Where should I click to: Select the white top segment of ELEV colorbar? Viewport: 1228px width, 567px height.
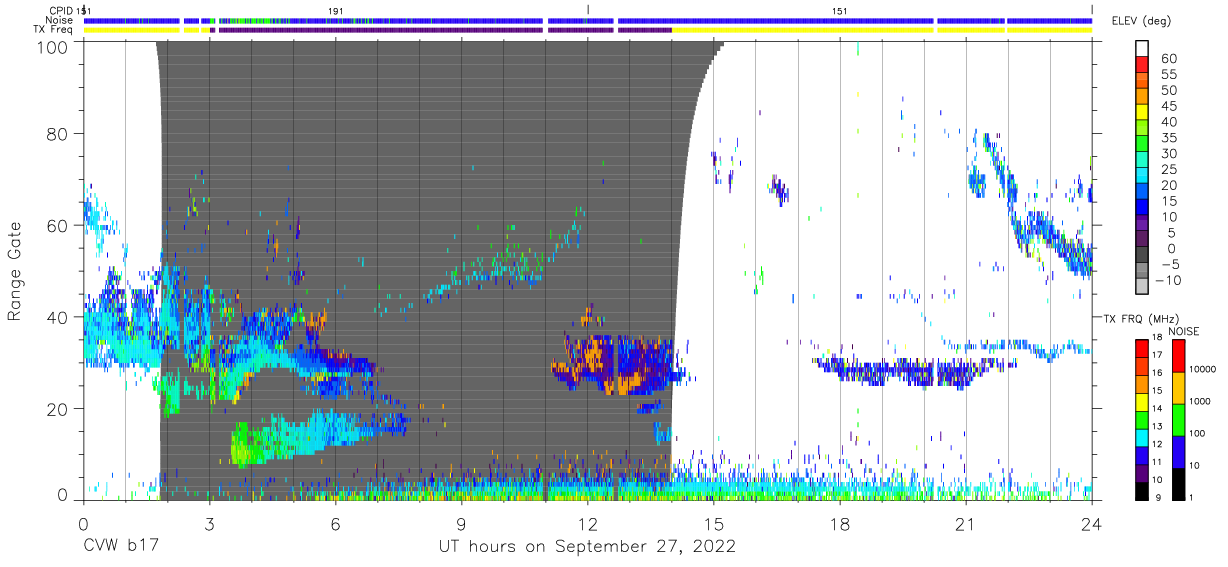tap(1143, 50)
